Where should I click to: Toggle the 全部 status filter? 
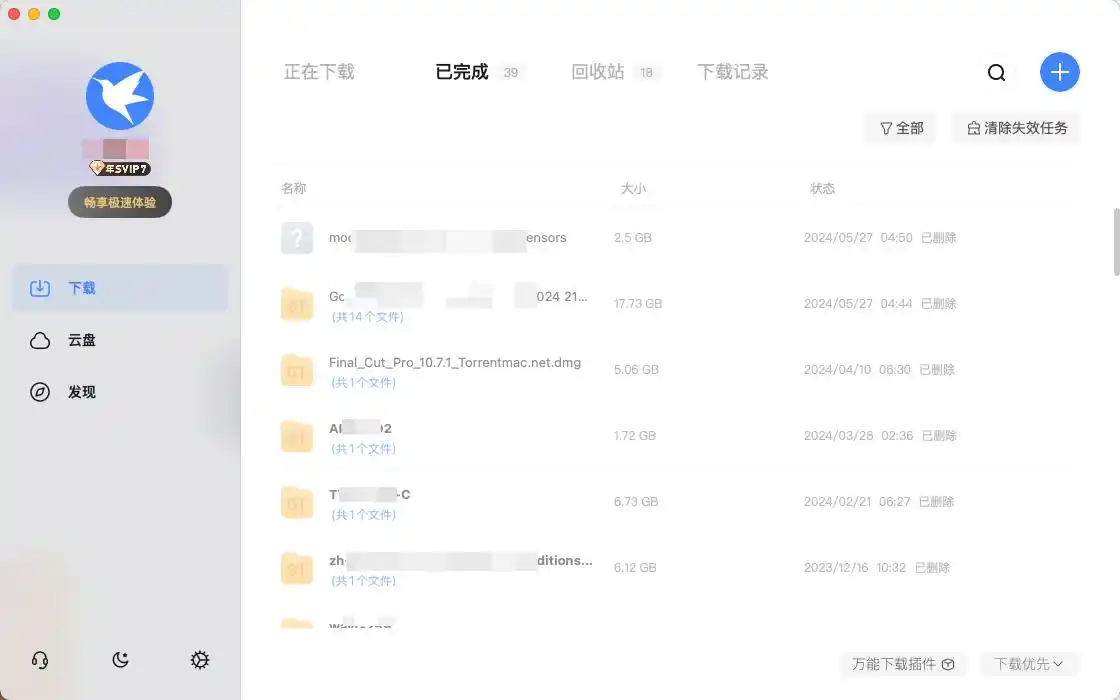(899, 128)
